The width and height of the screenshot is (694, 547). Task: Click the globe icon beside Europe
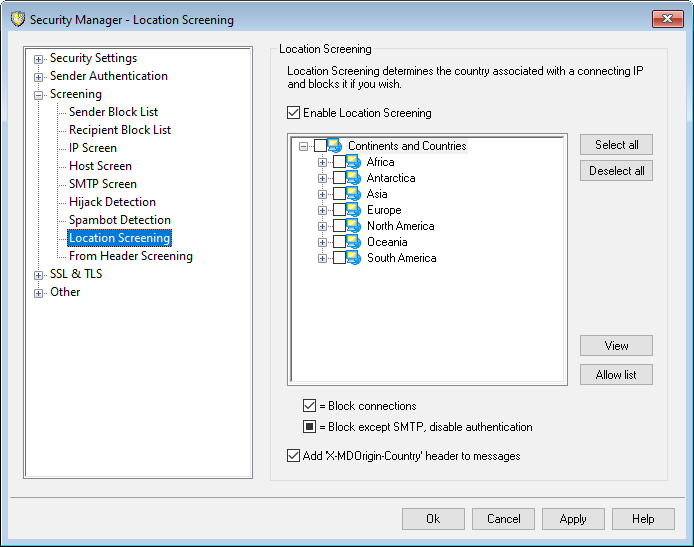pos(353,210)
